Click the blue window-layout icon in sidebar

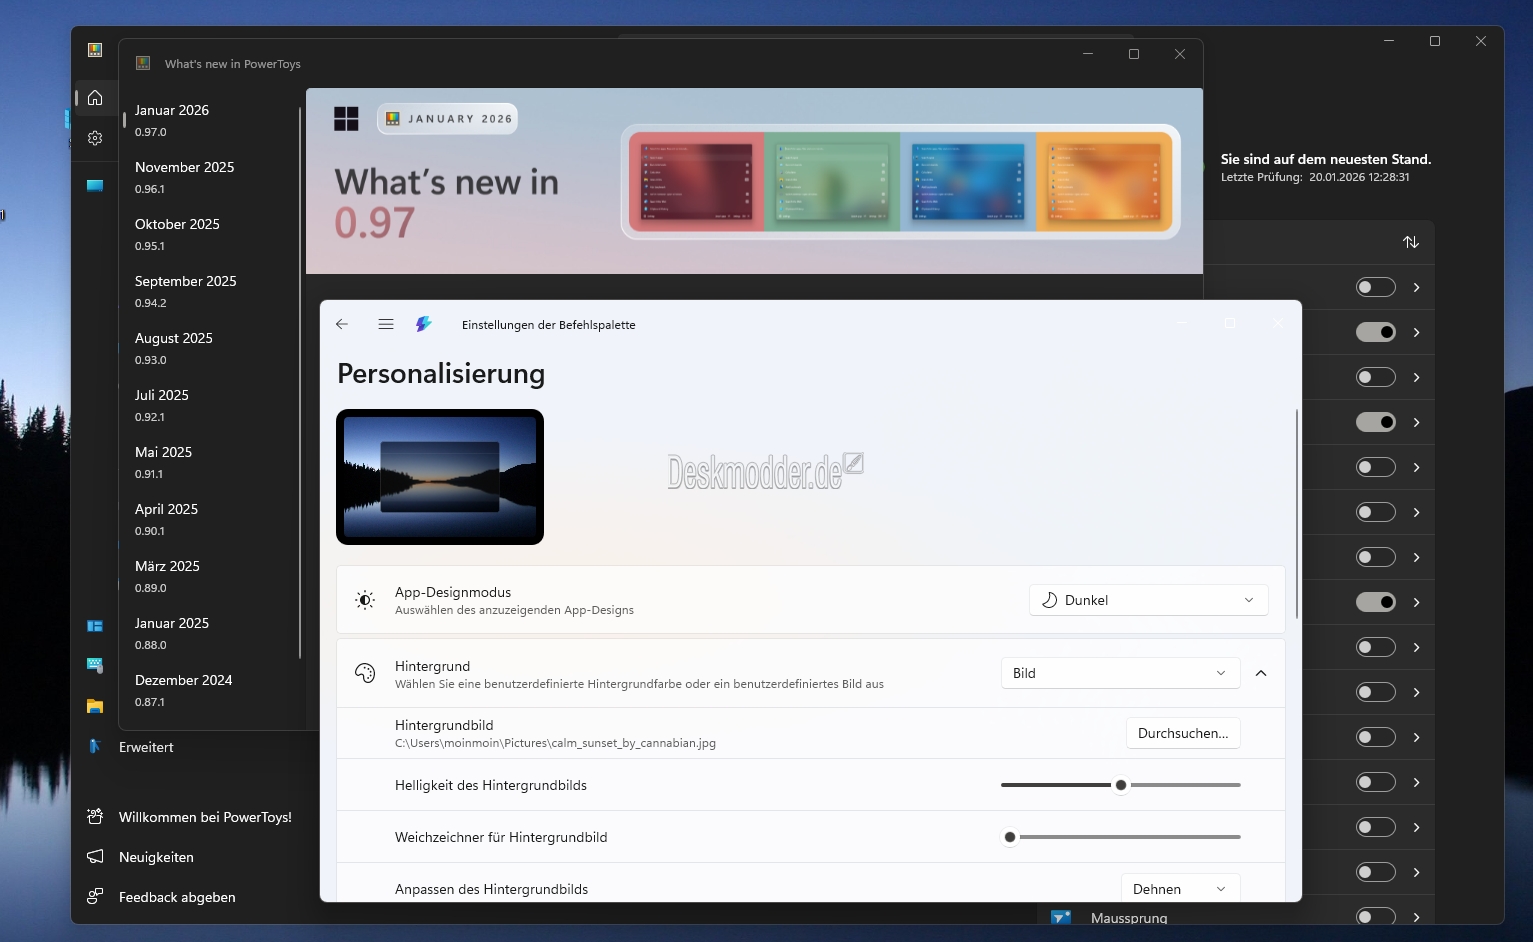[95, 626]
